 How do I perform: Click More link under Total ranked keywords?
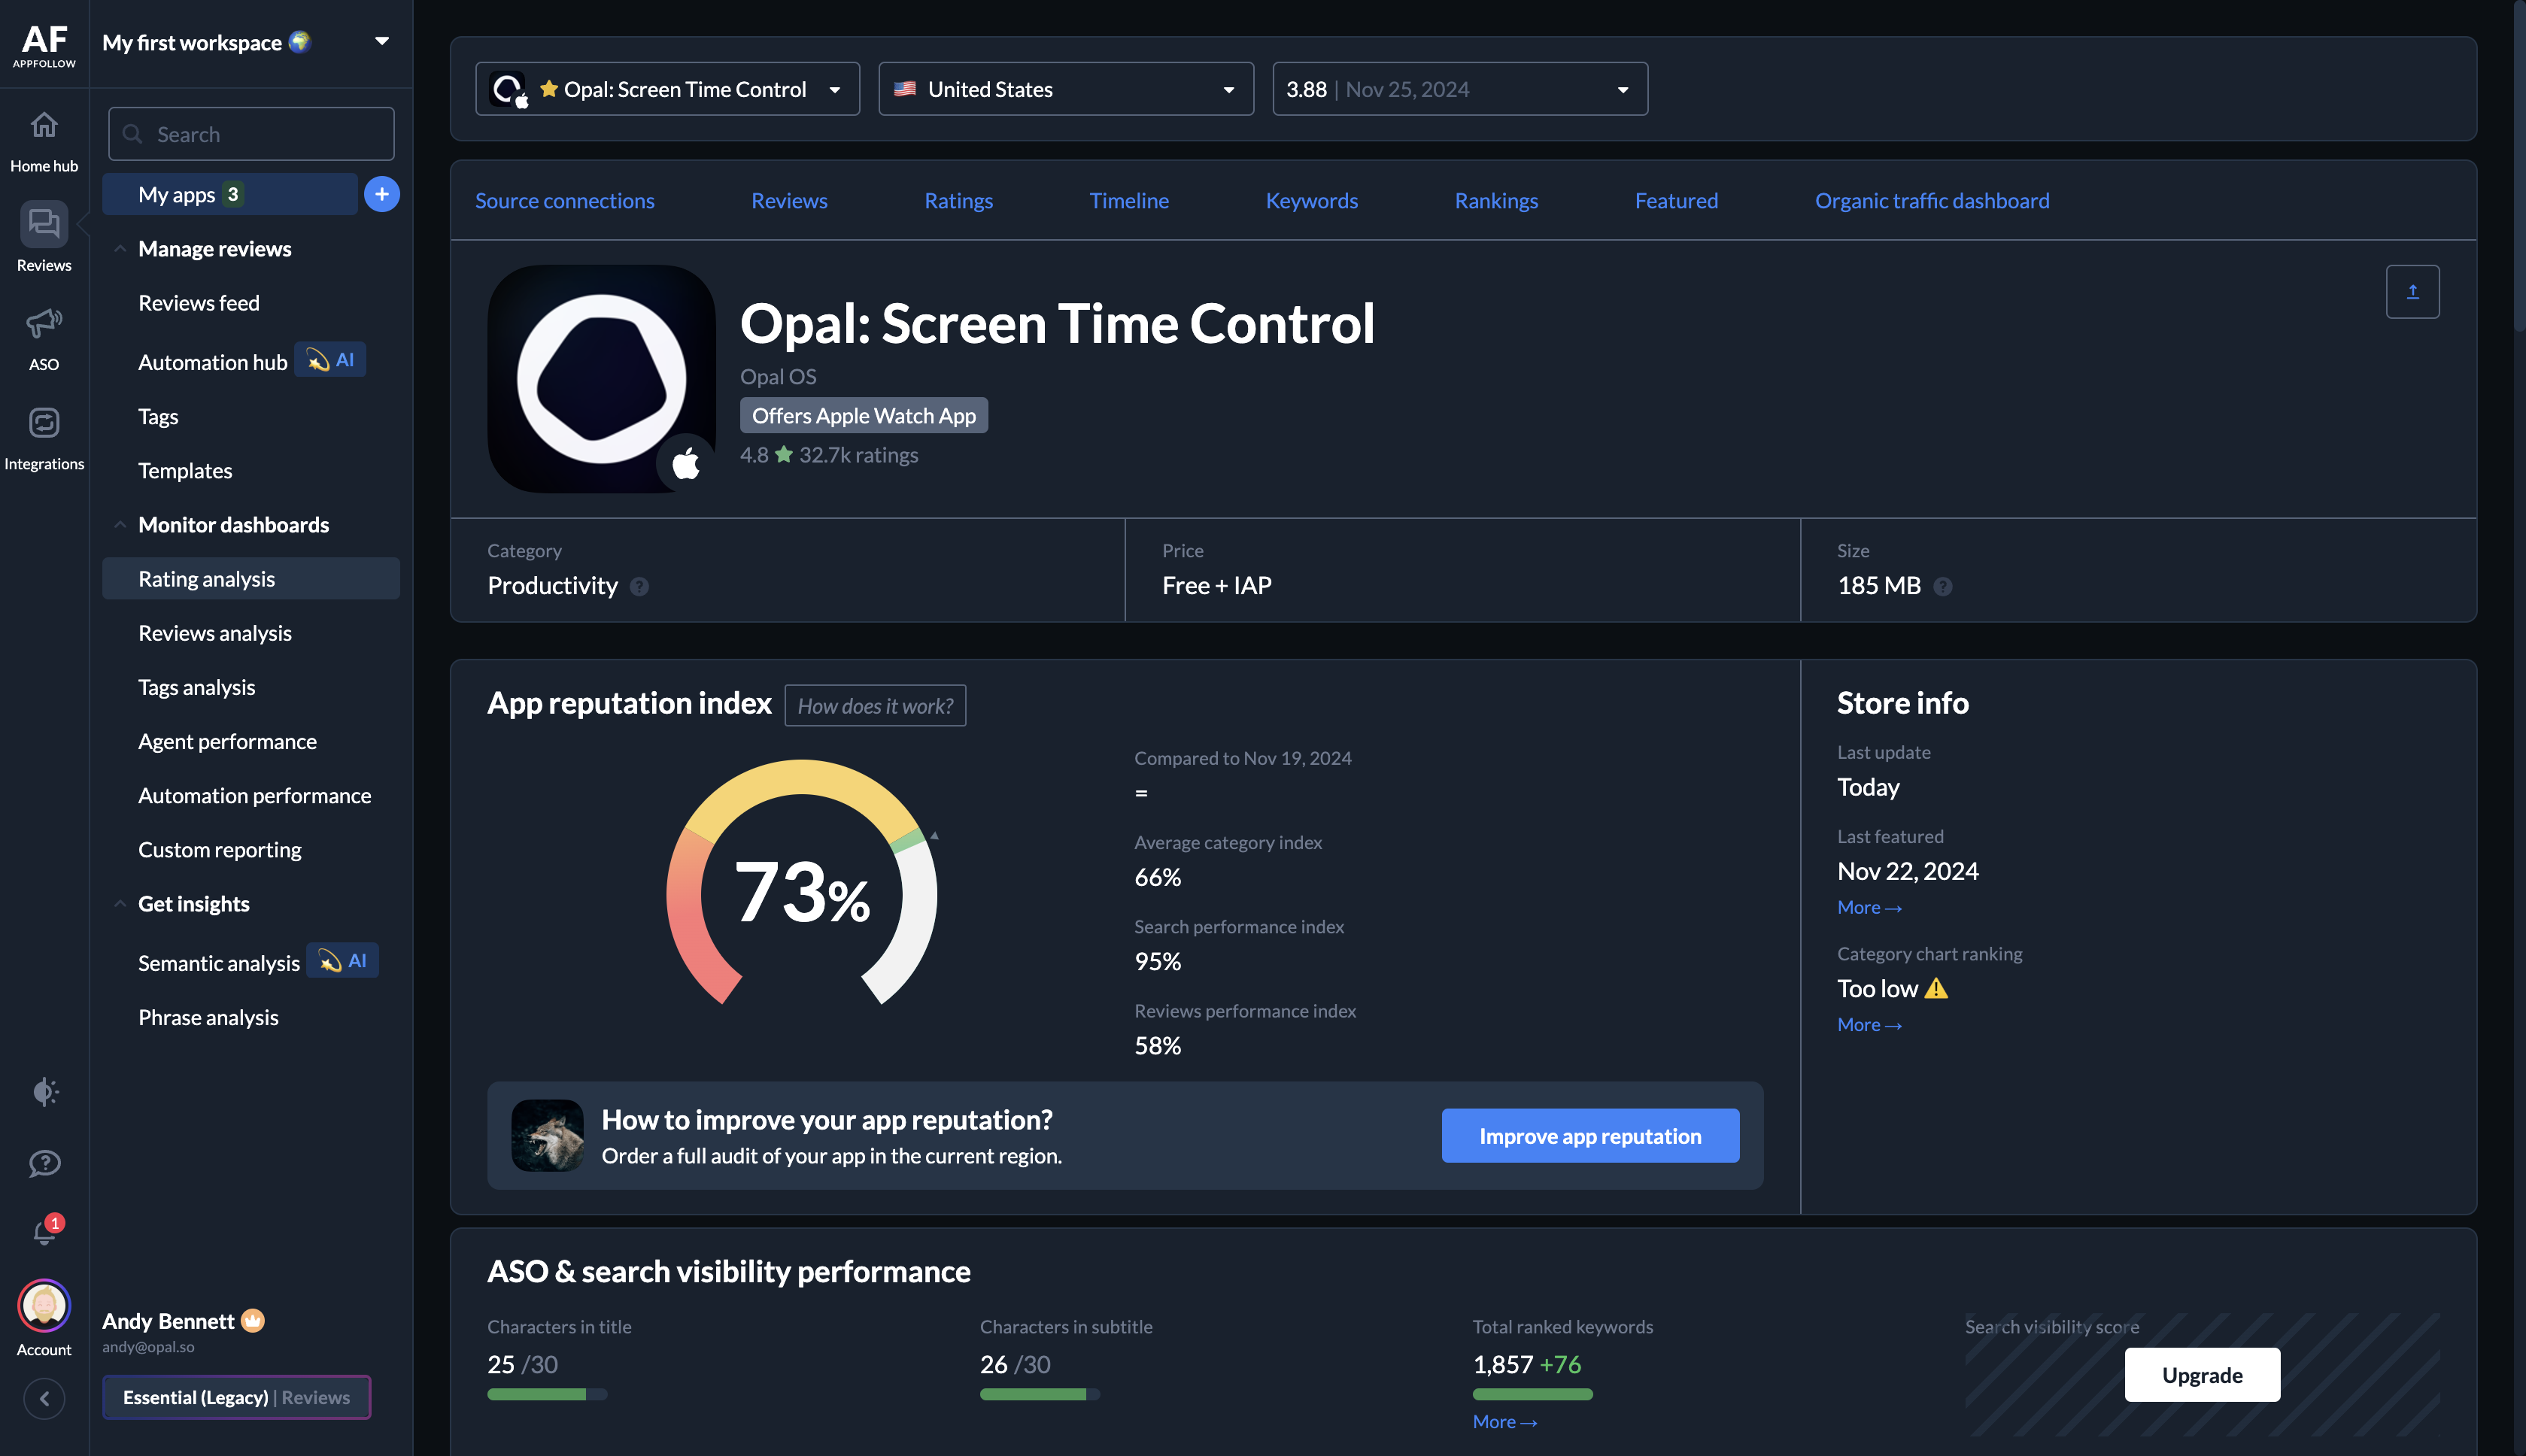1505,1421
